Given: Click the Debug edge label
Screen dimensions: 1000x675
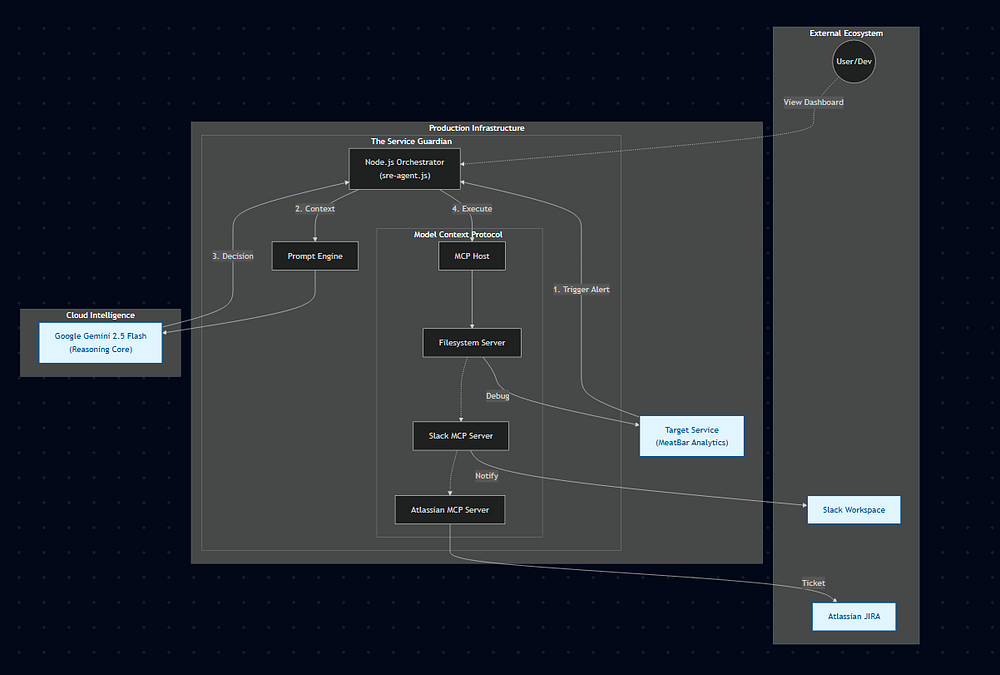Looking at the screenshot, I should (x=497, y=396).
